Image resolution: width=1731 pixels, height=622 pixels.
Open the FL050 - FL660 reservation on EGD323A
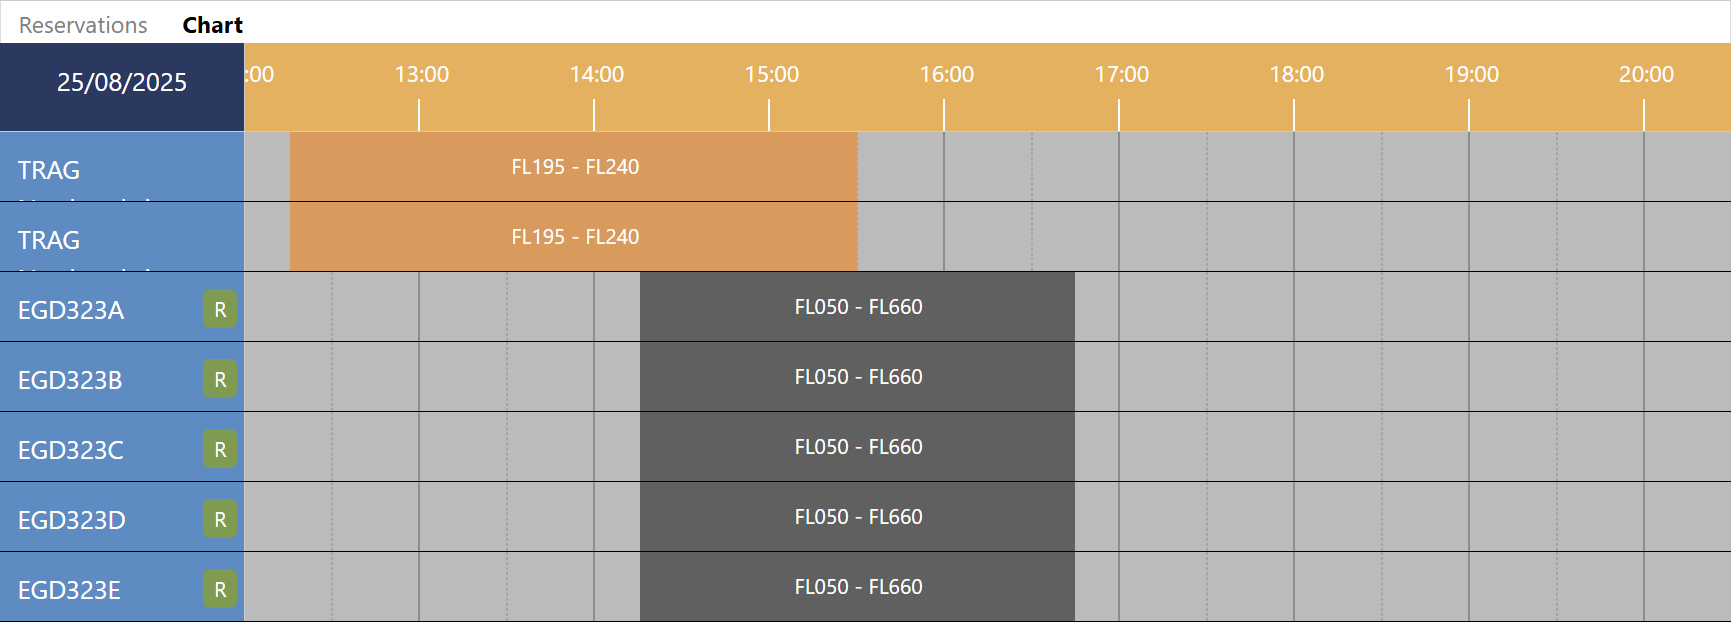coord(857,307)
